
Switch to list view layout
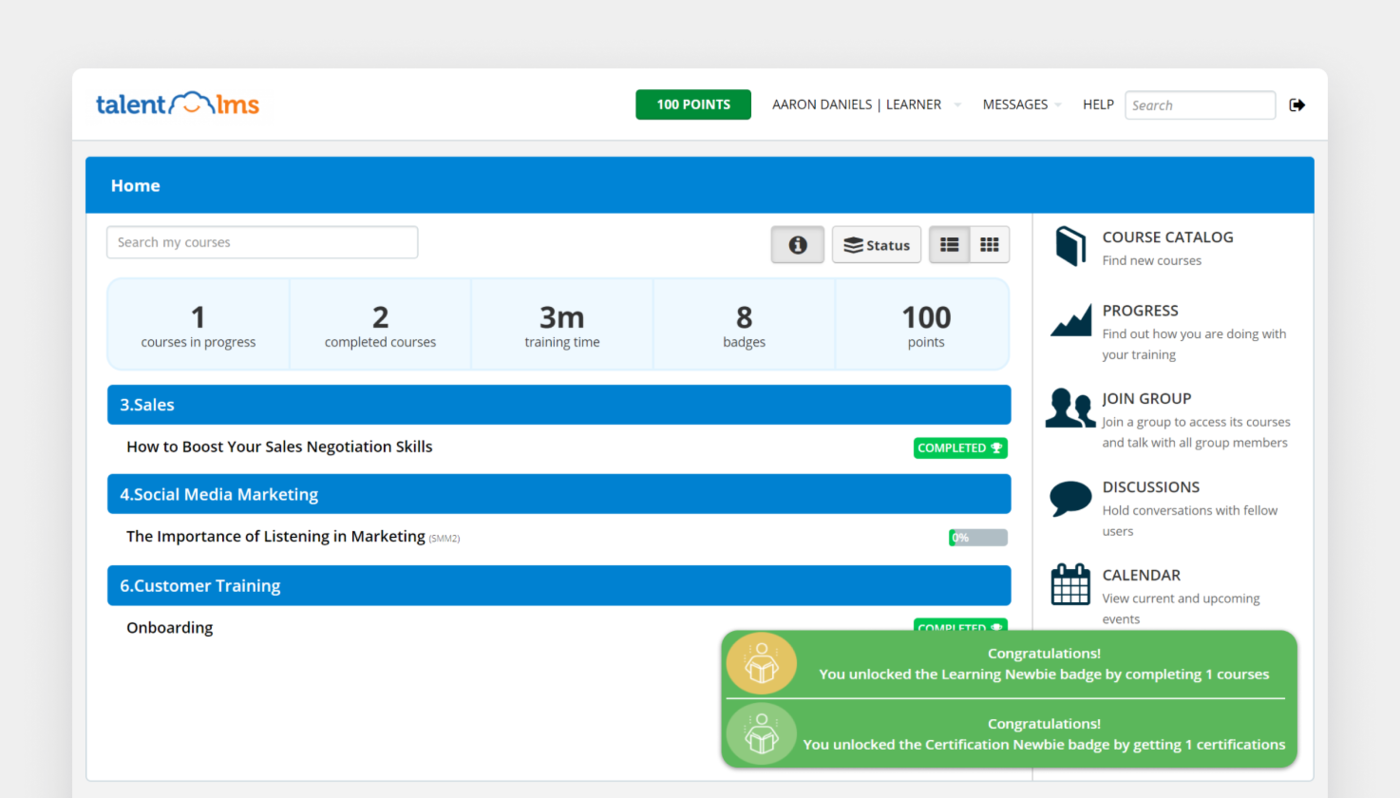[950, 245]
